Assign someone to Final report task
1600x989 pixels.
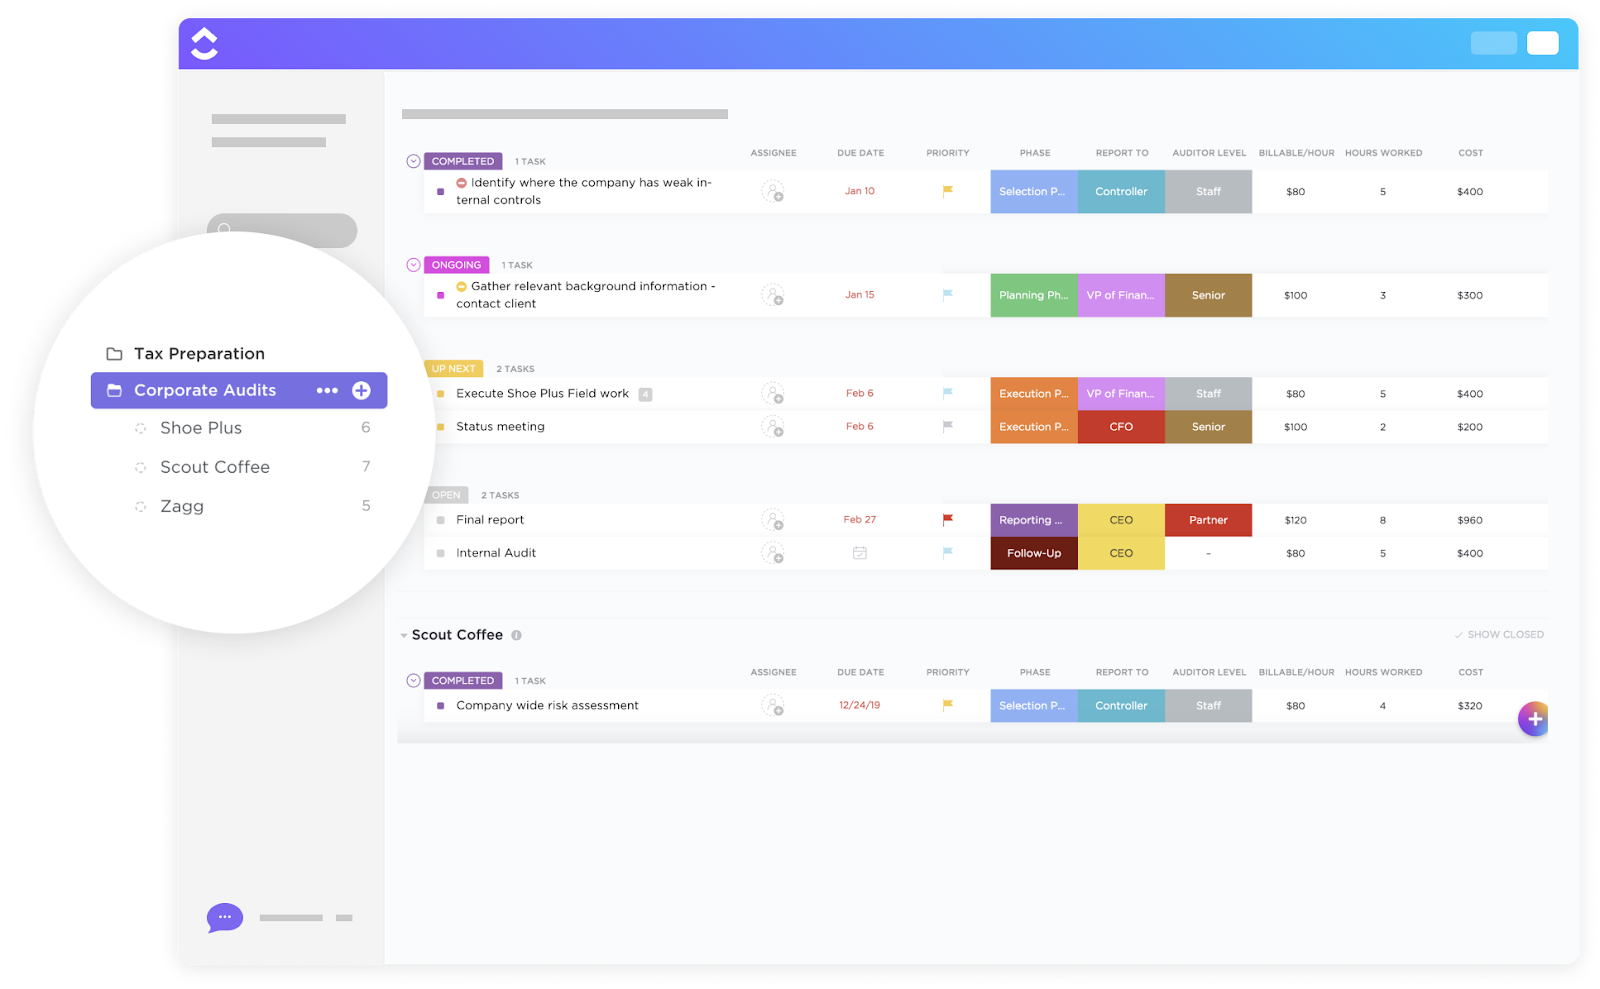click(772, 520)
